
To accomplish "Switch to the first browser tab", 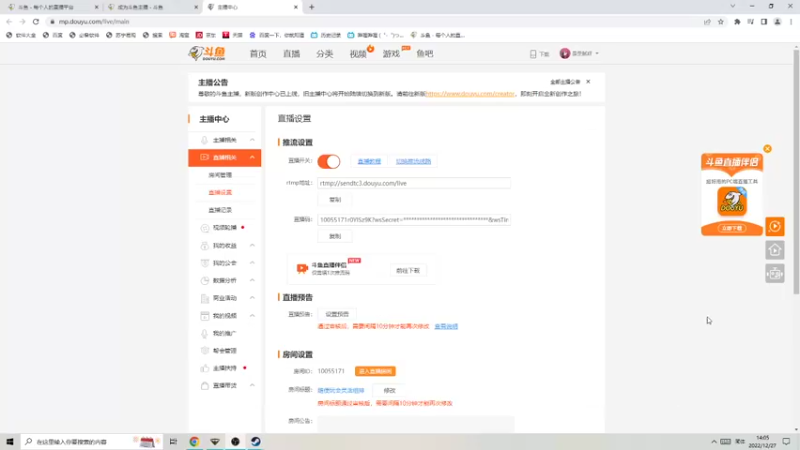I will click(51, 7).
